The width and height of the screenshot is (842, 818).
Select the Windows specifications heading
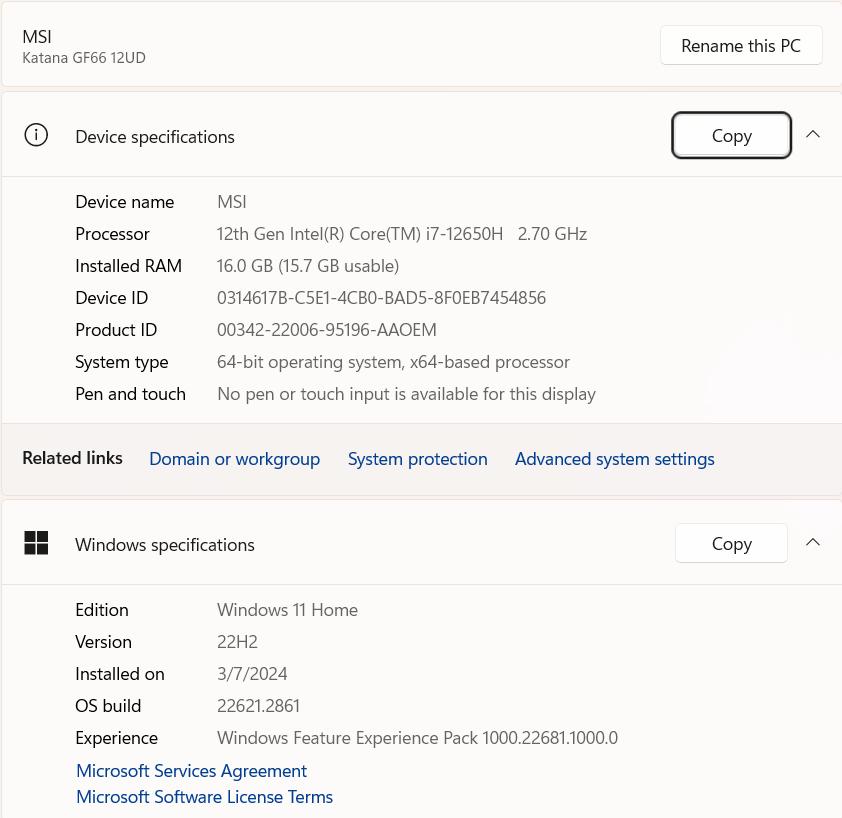coord(165,545)
